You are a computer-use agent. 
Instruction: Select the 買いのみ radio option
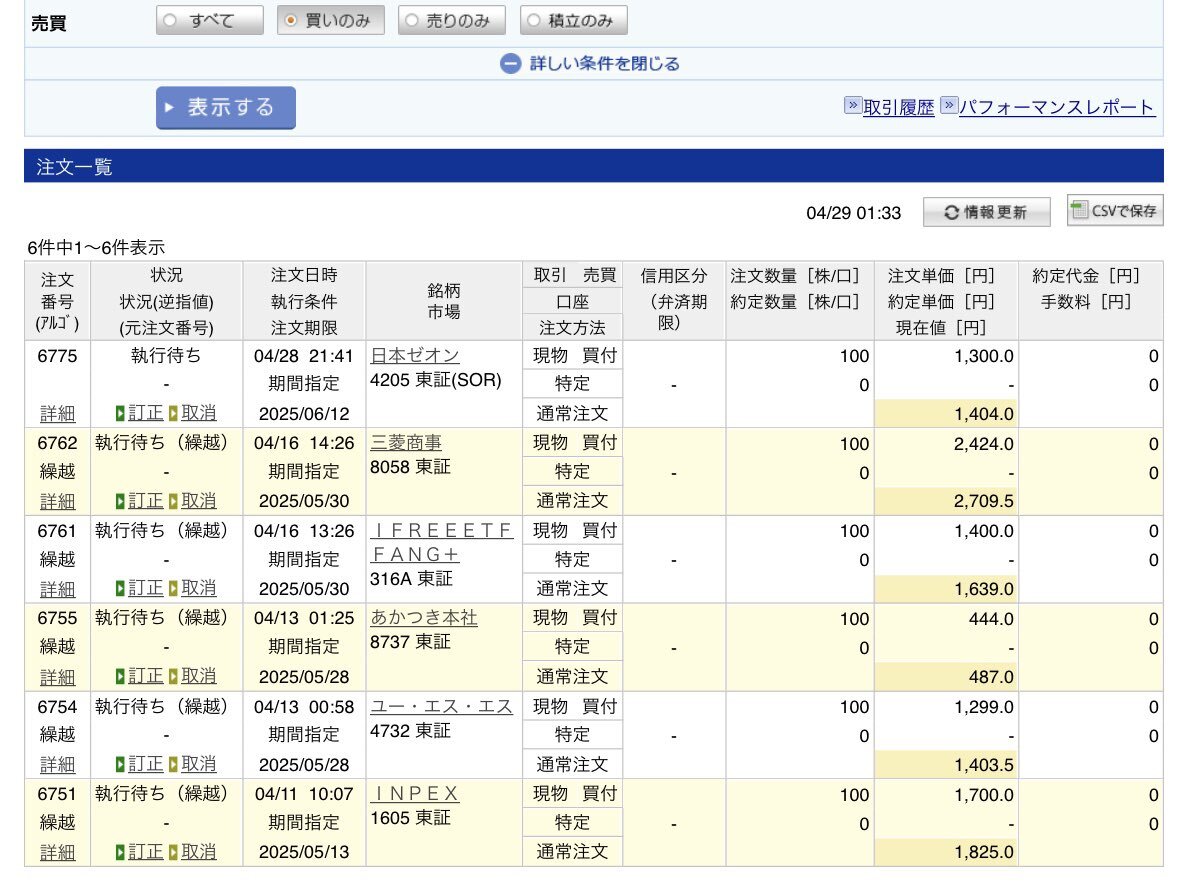coord(331,20)
